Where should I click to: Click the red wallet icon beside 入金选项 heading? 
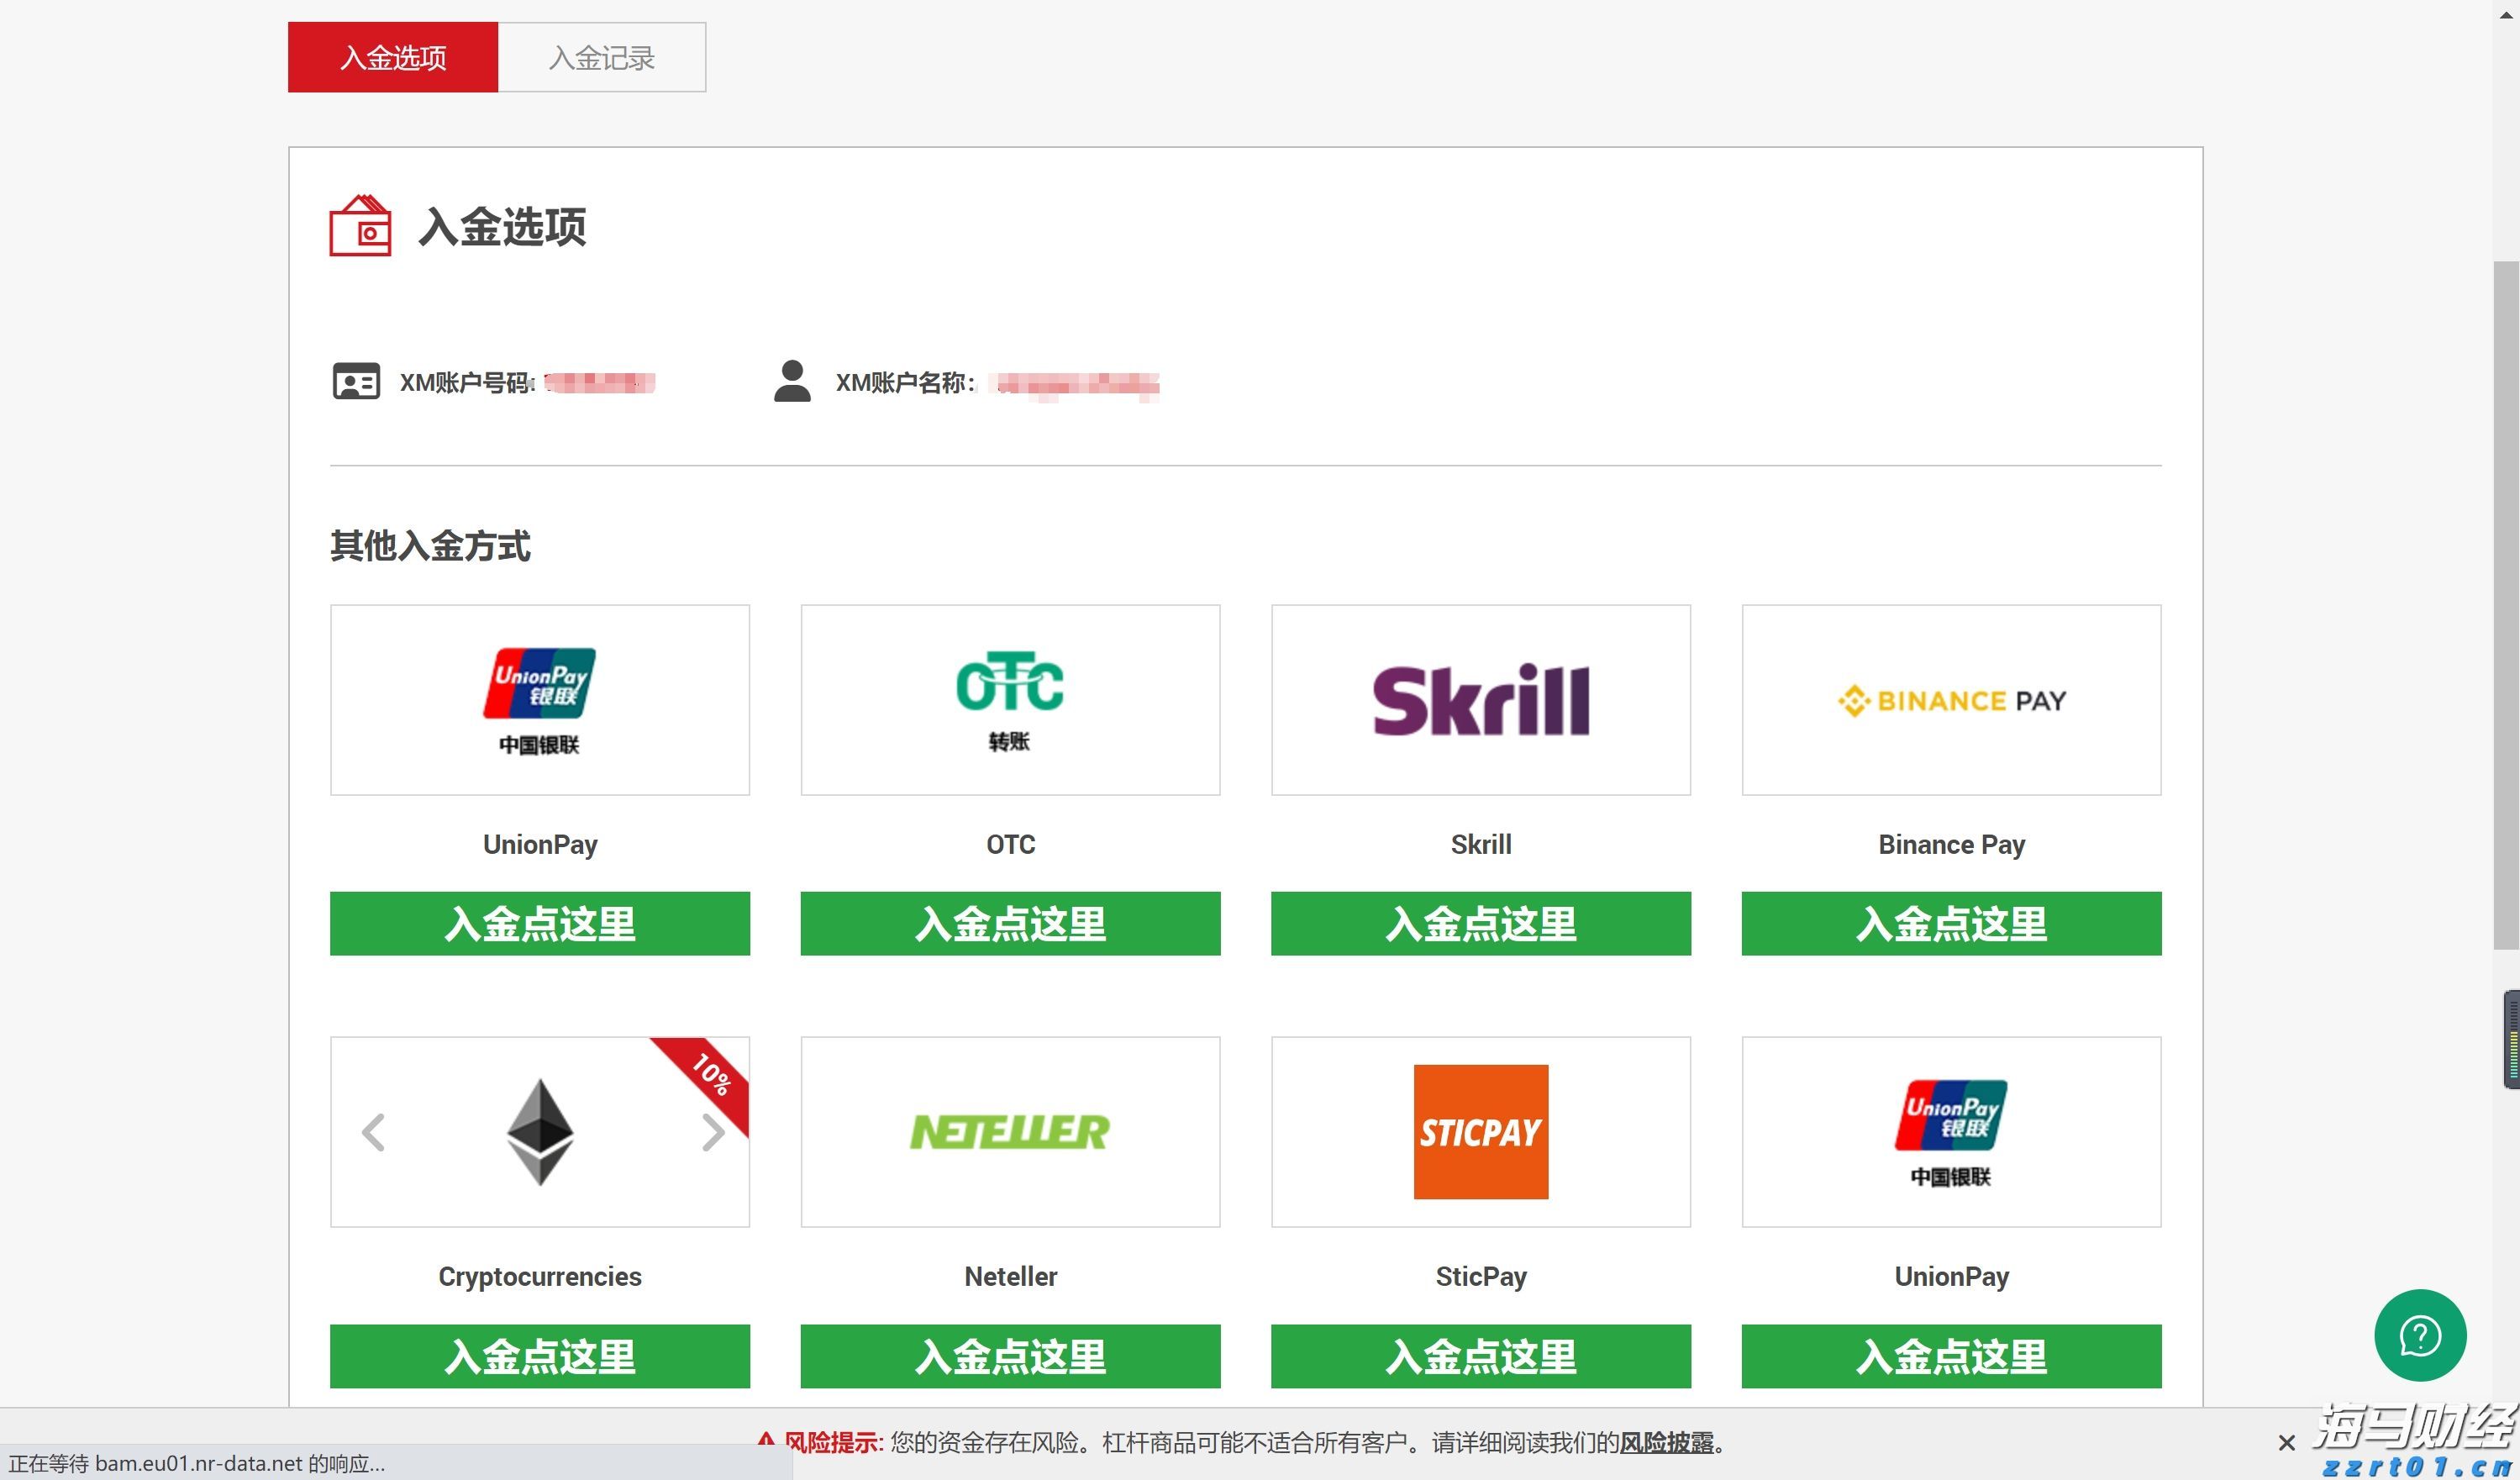coord(362,226)
